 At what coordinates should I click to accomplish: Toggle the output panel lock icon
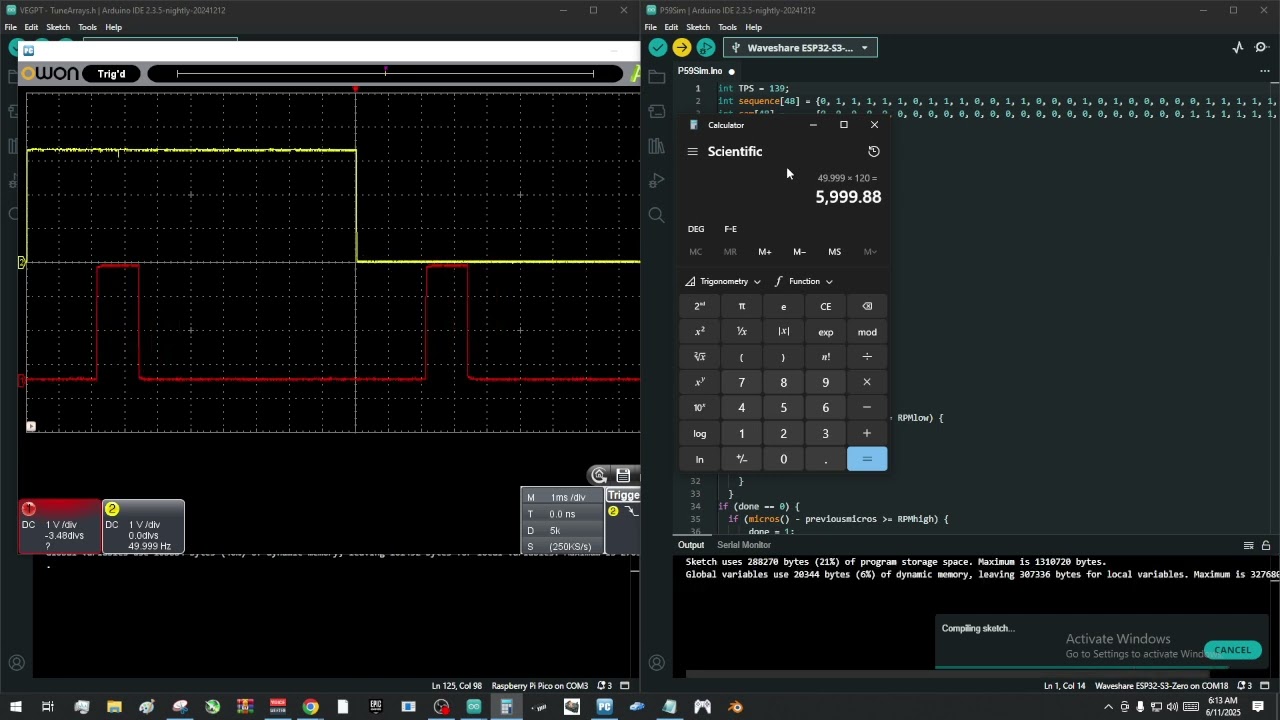click(x=1266, y=545)
